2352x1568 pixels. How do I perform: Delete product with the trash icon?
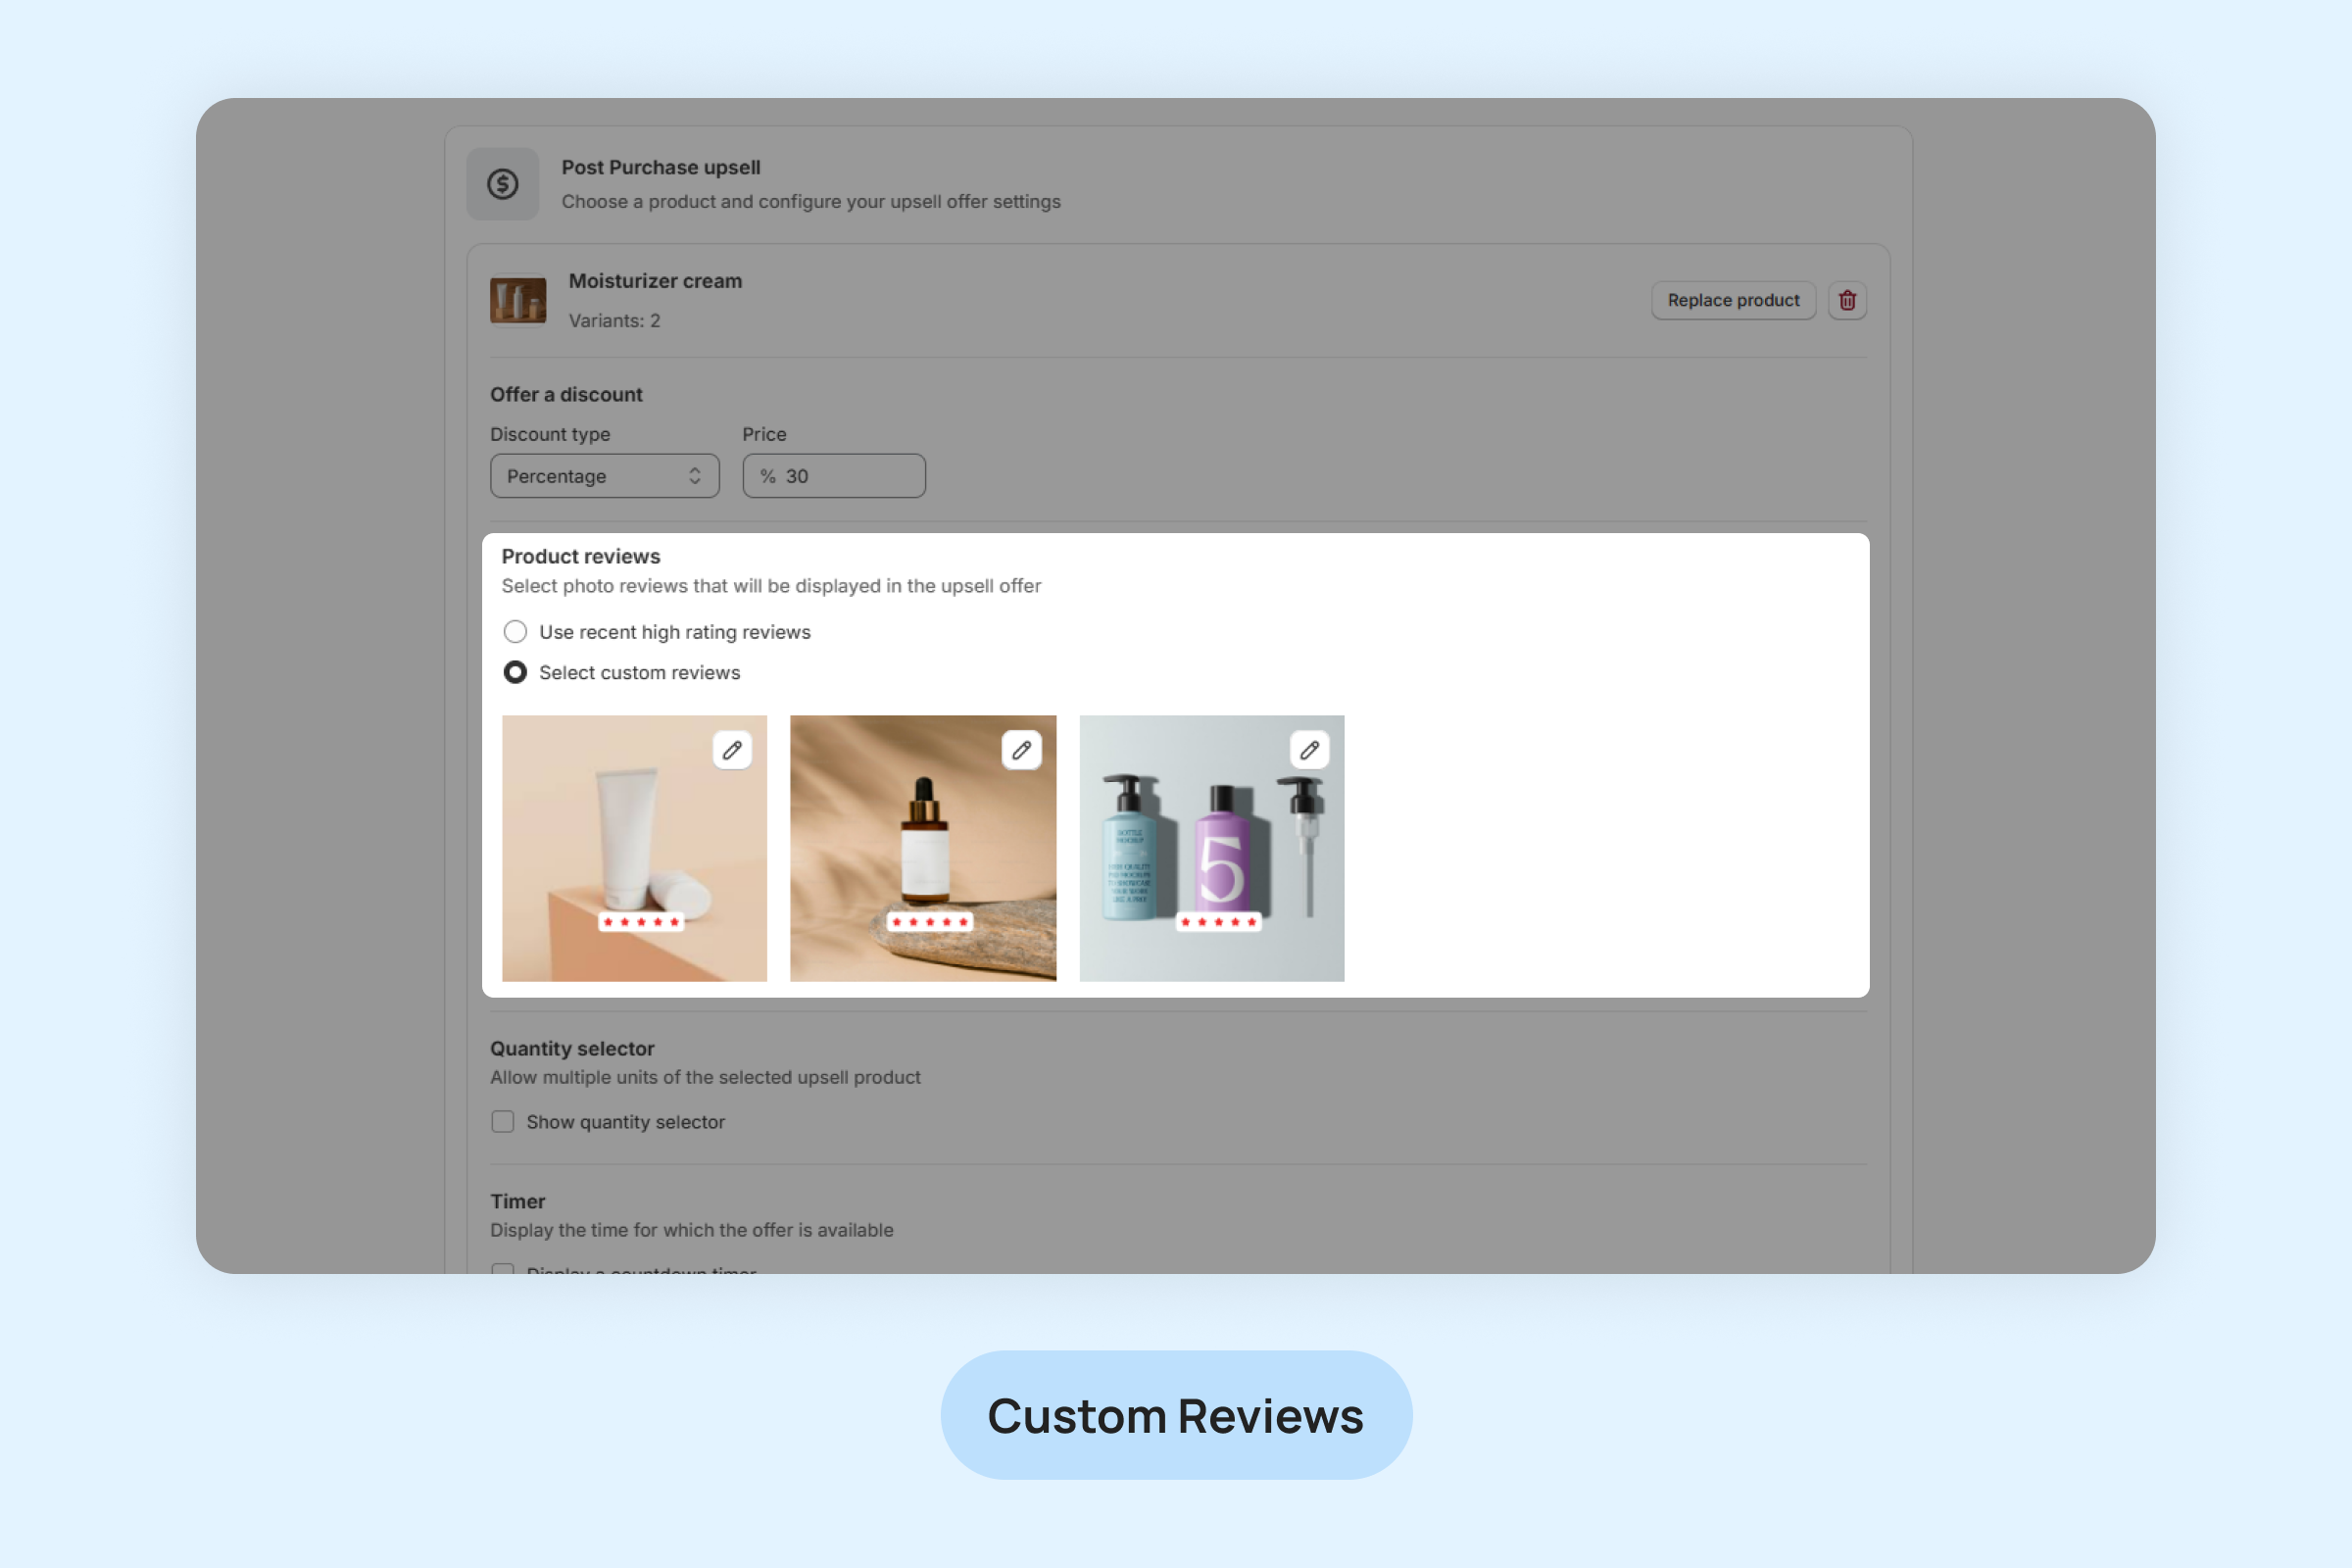pos(1847,300)
